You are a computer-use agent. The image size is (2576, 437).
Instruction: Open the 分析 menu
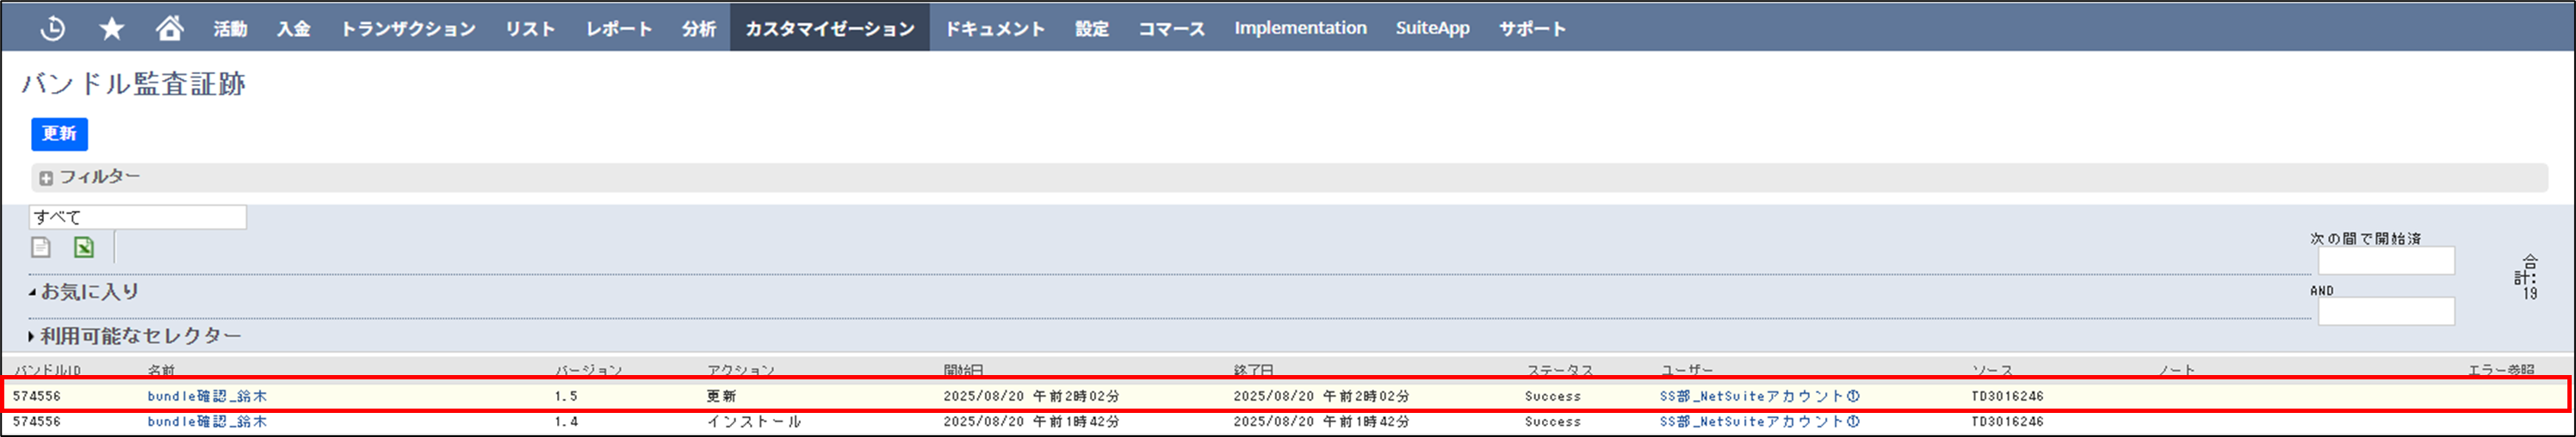699,28
